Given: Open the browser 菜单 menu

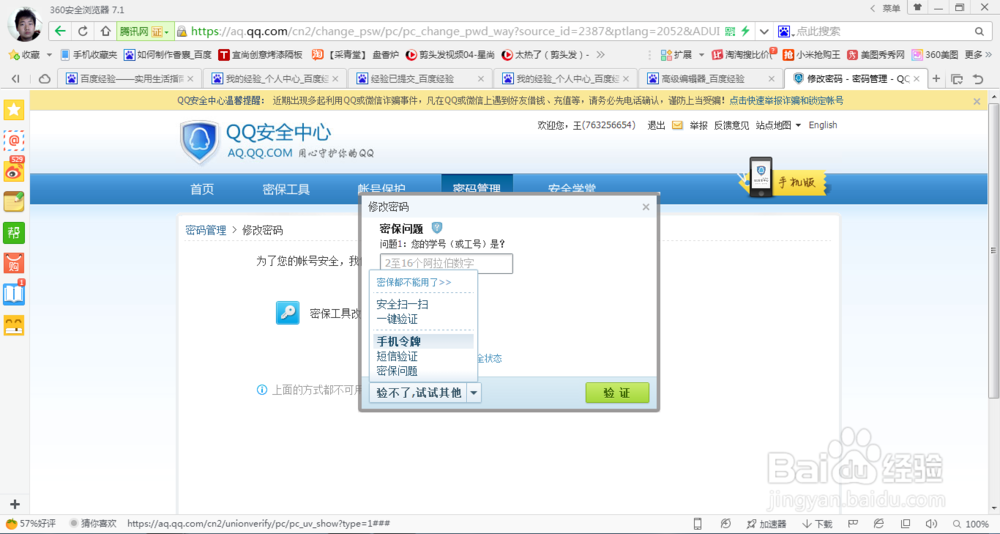Looking at the screenshot, I should click(x=886, y=8).
